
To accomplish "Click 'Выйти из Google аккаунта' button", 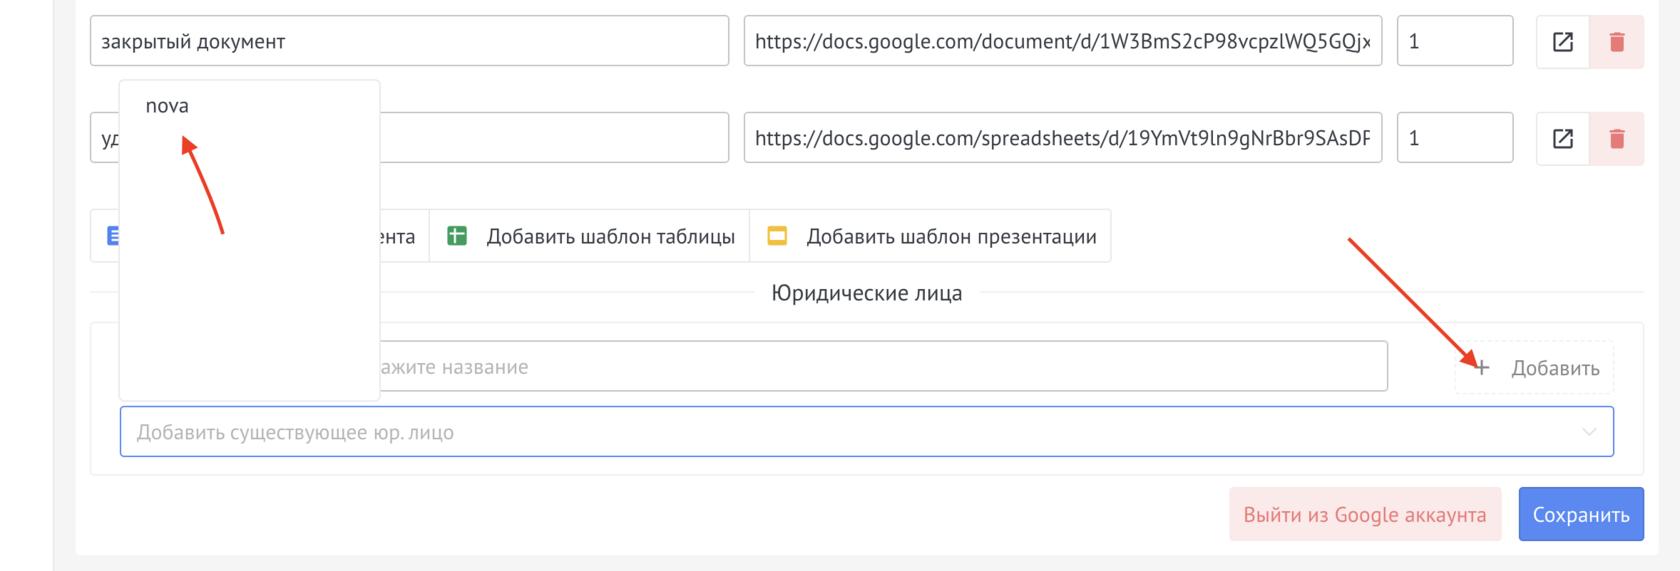I will [1364, 515].
